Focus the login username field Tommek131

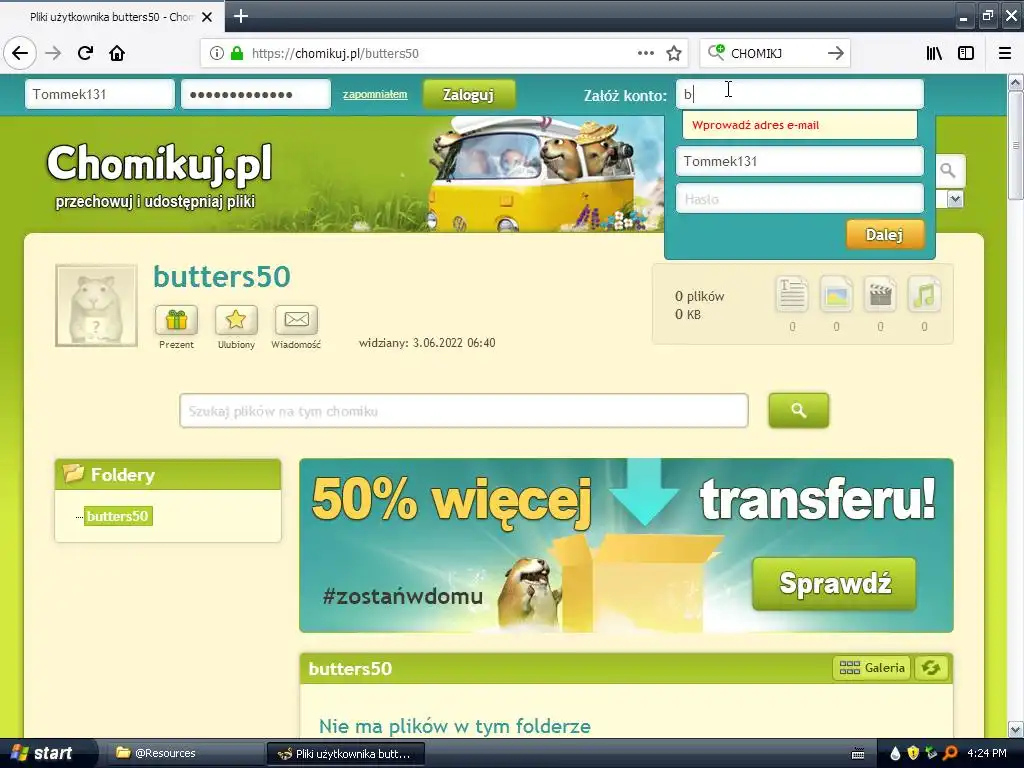coord(100,94)
